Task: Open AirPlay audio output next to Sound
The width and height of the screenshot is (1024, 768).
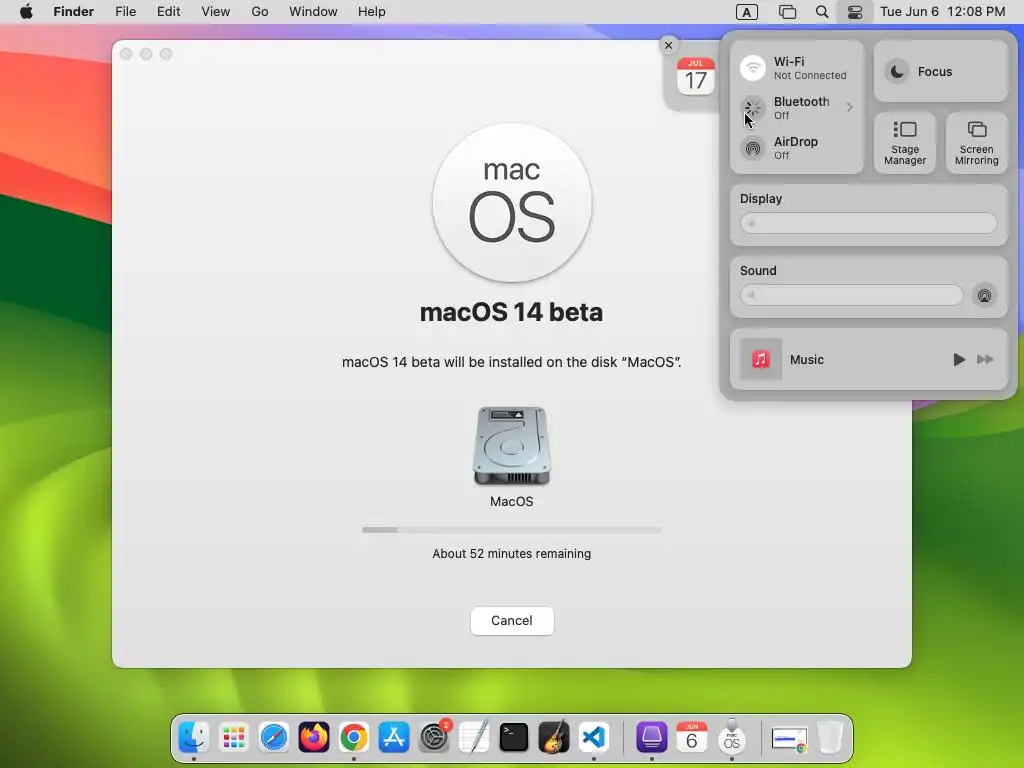Action: click(x=984, y=295)
